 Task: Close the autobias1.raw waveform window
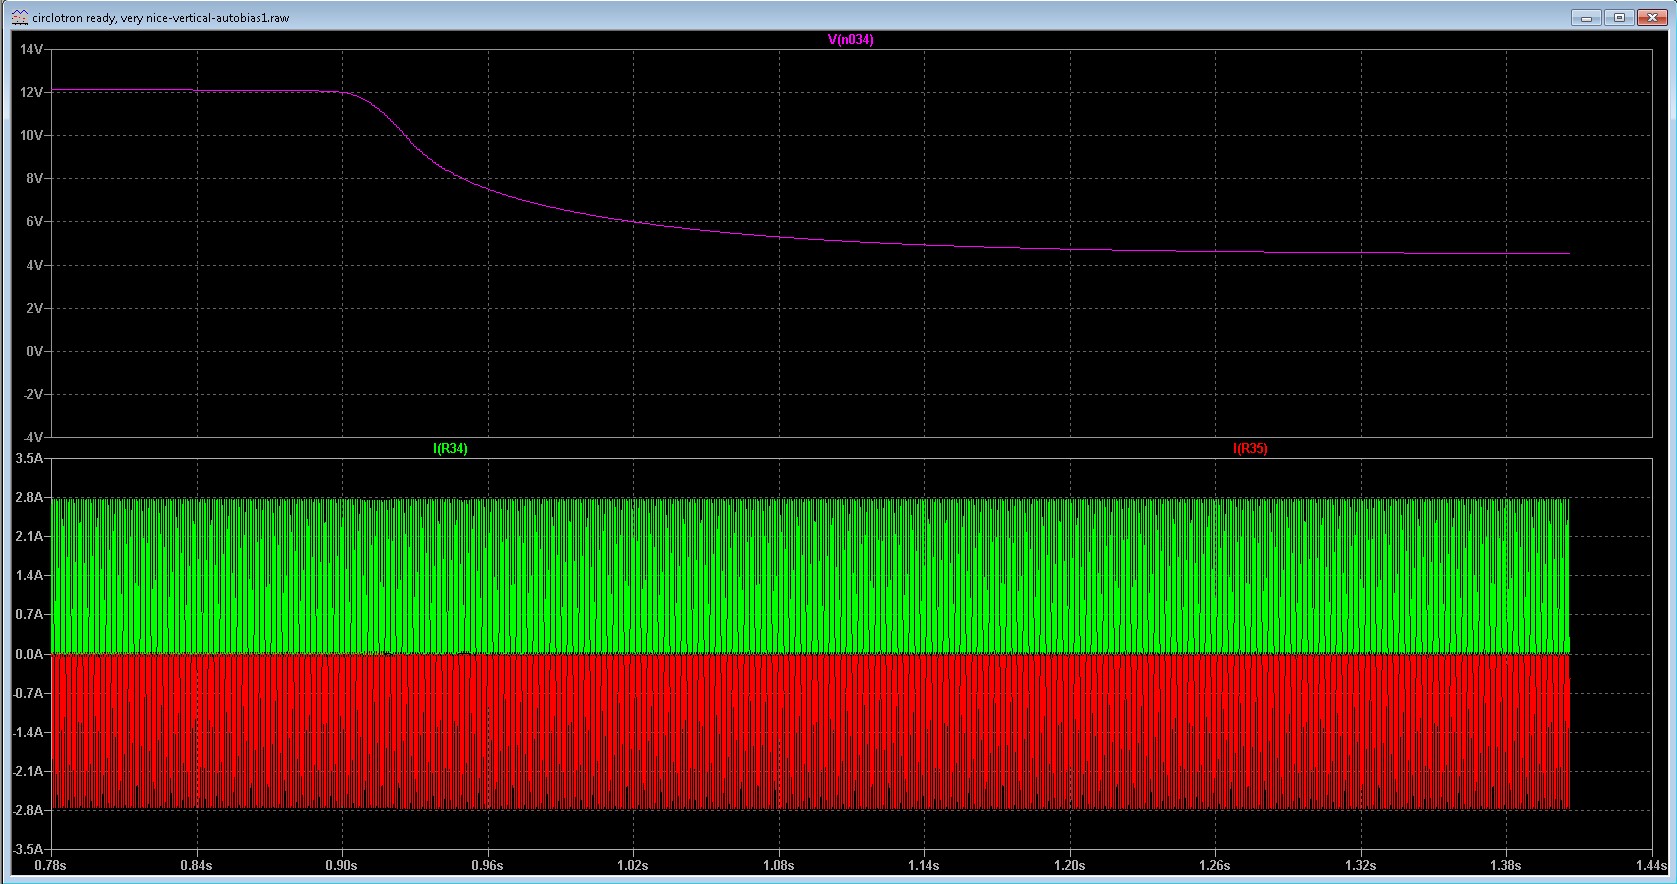[x=1654, y=17]
